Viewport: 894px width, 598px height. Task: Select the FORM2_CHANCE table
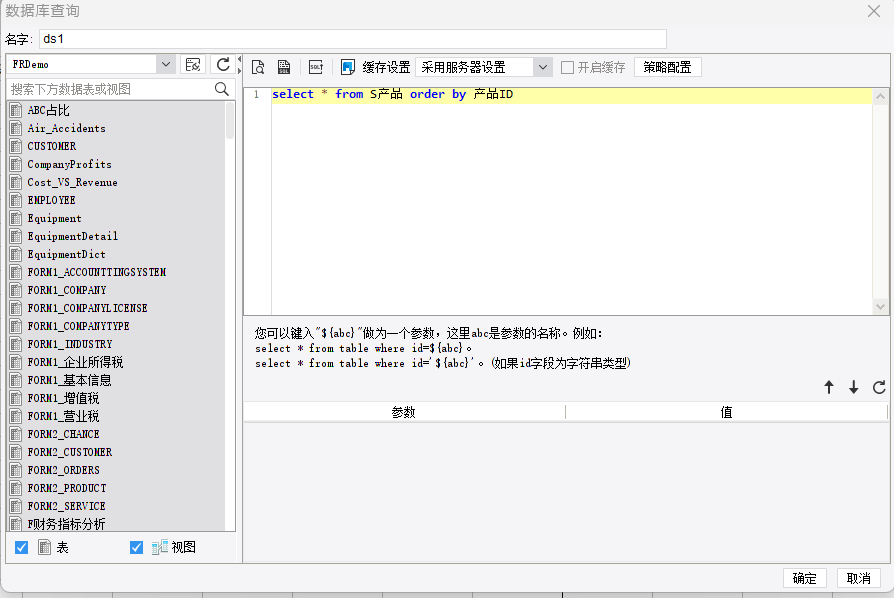coord(63,434)
